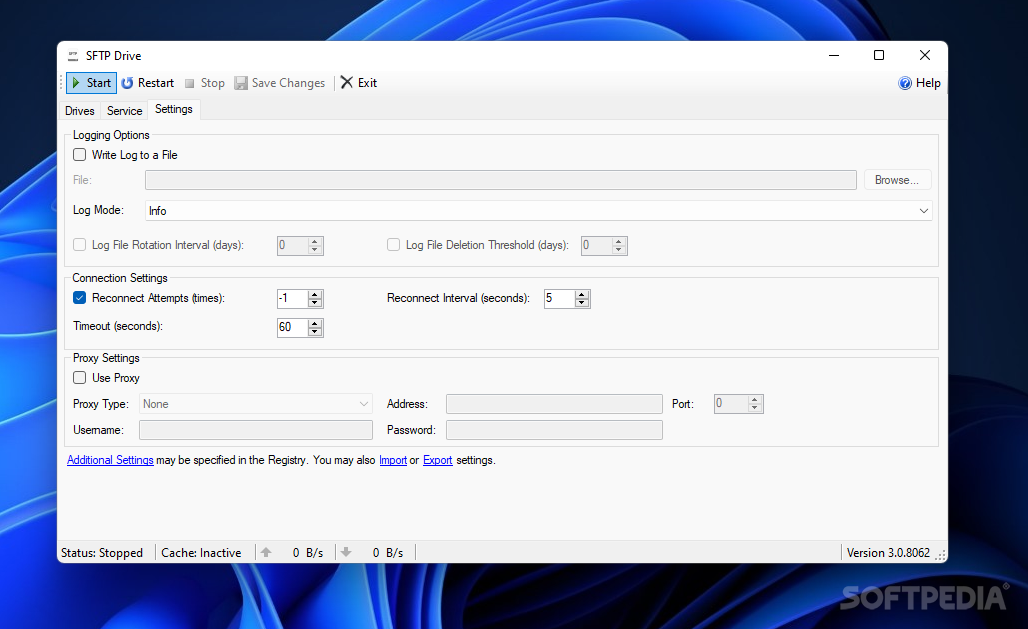Open the Additional Settings link
The width and height of the screenshot is (1028, 629).
pos(110,460)
